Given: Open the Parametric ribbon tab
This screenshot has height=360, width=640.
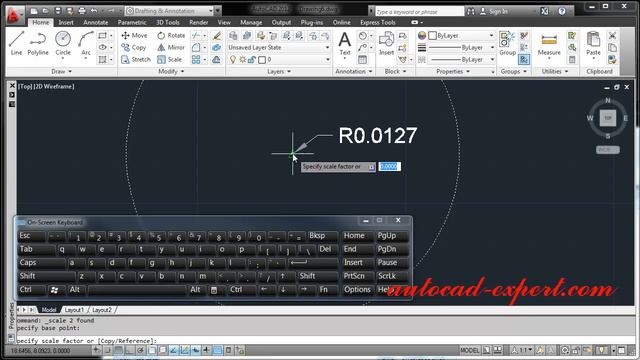Looking at the screenshot, I should (x=132, y=22).
